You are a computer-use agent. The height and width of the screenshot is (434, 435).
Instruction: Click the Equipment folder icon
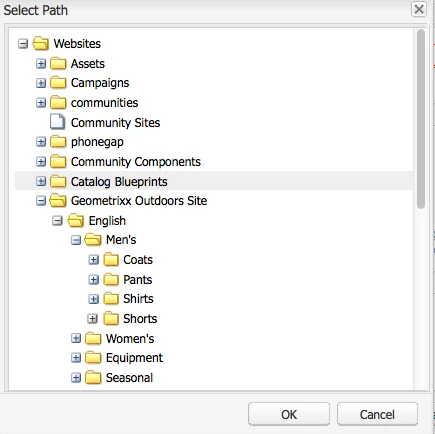pos(93,358)
